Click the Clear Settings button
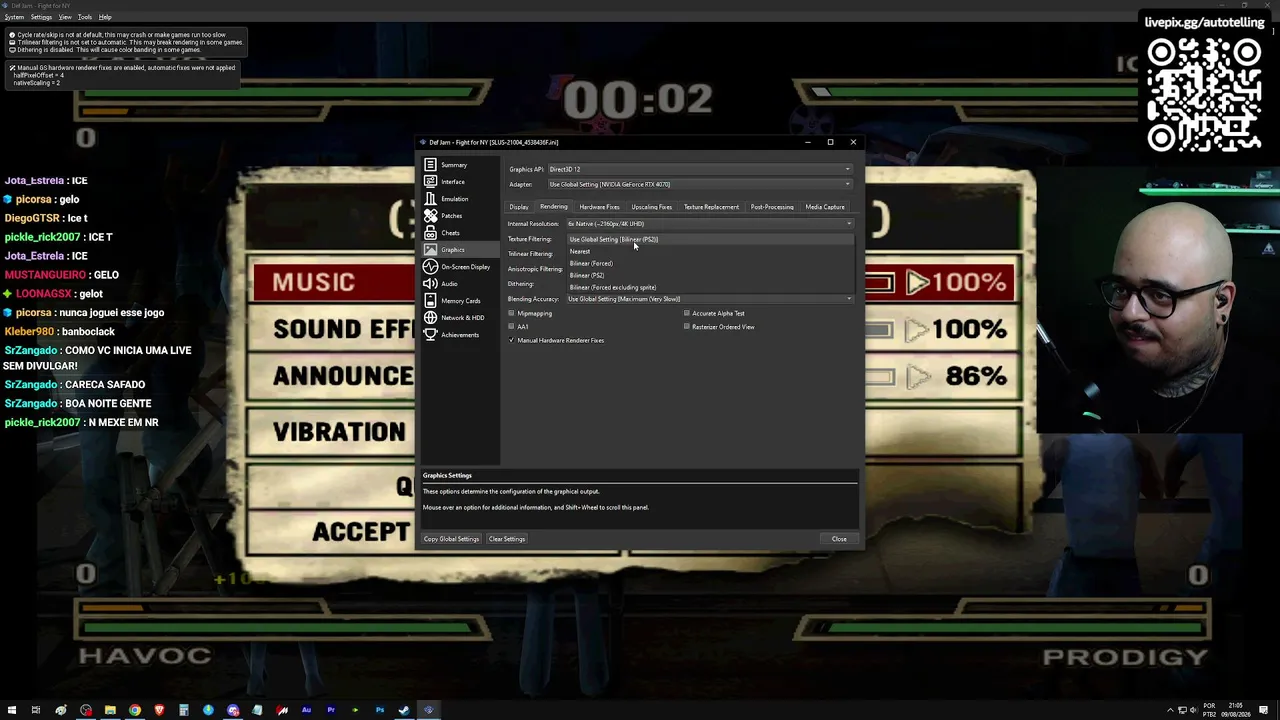The image size is (1280, 720). [x=507, y=539]
